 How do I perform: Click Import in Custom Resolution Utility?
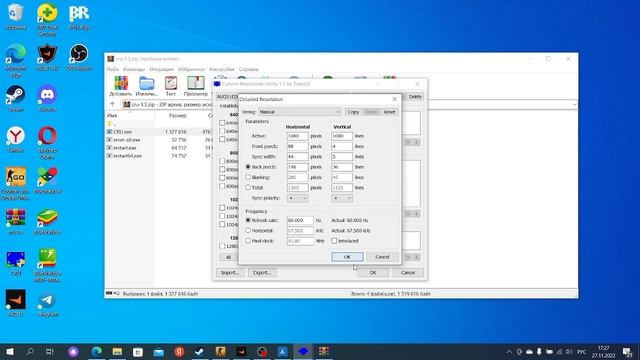click(x=230, y=272)
